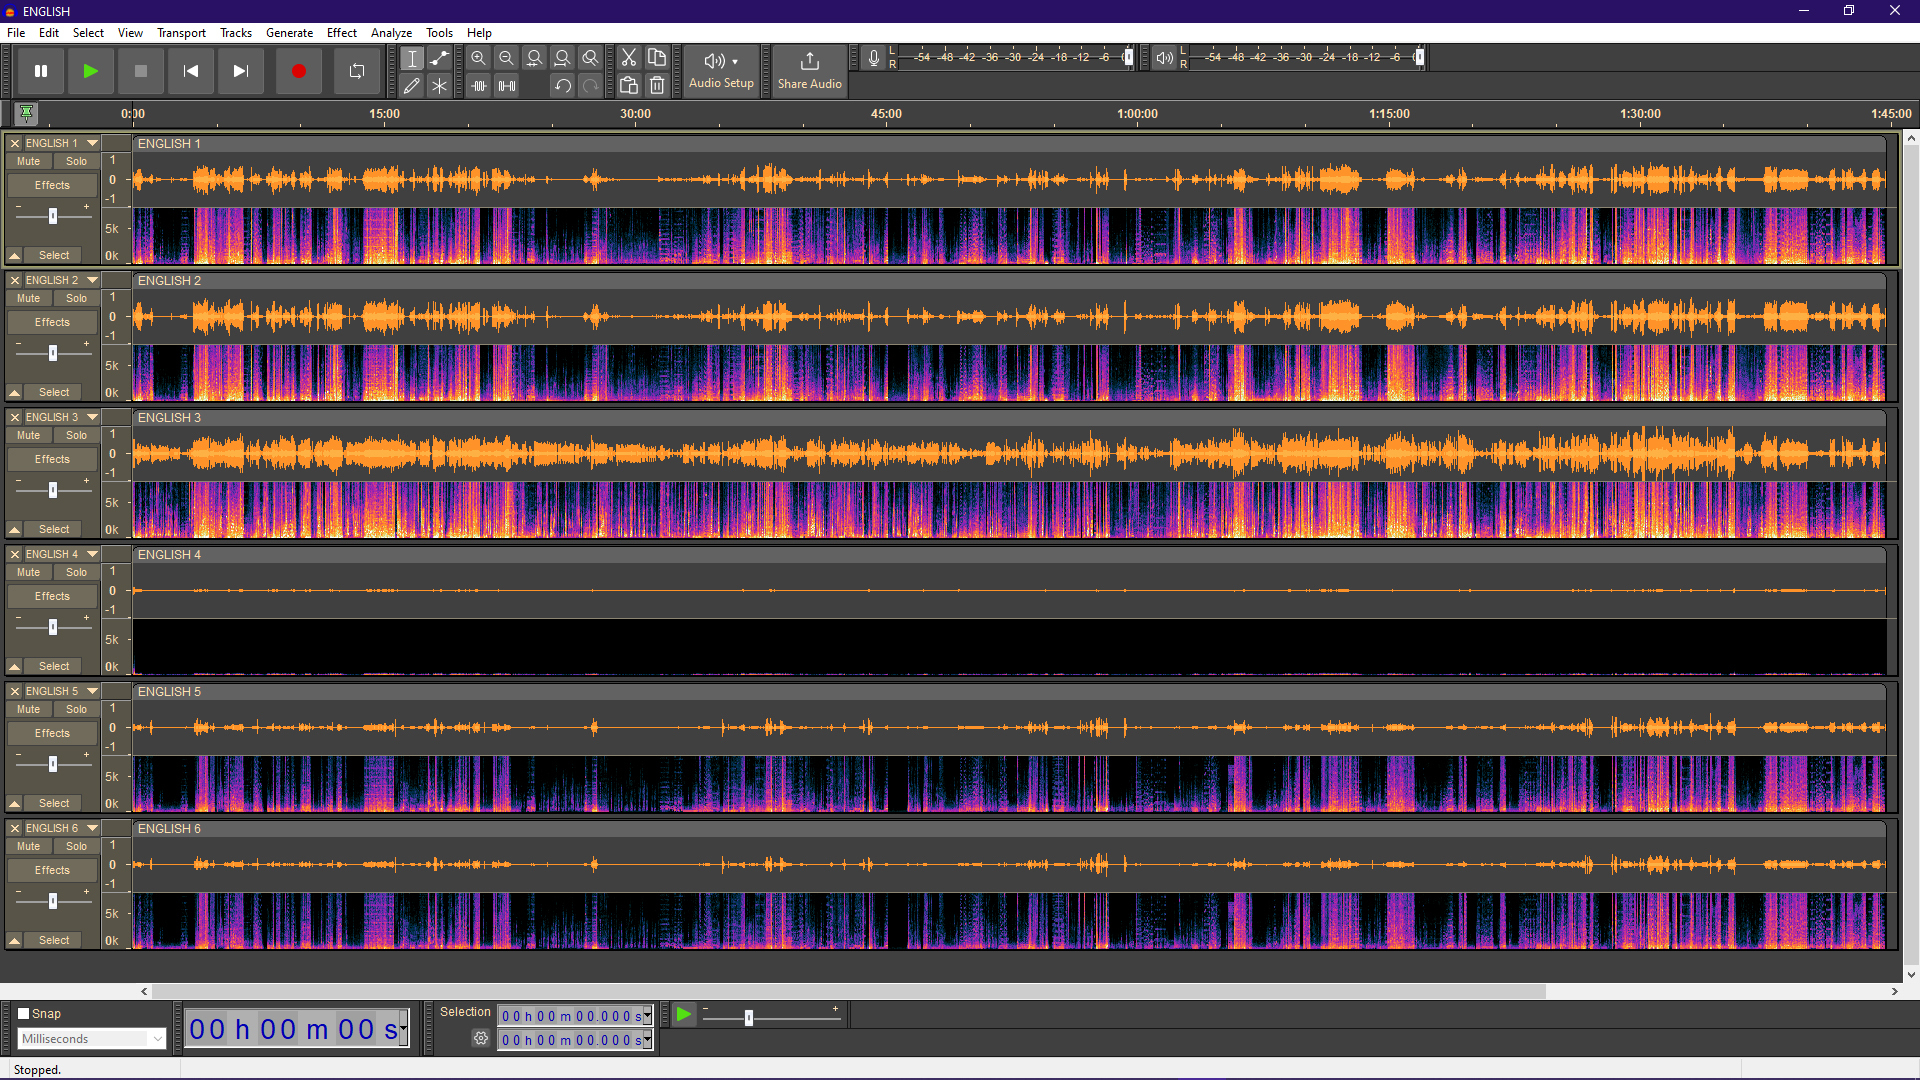Mute the ENGLISH 6 track
Viewport: 1920px width, 1080px height.
coord(29,846)
